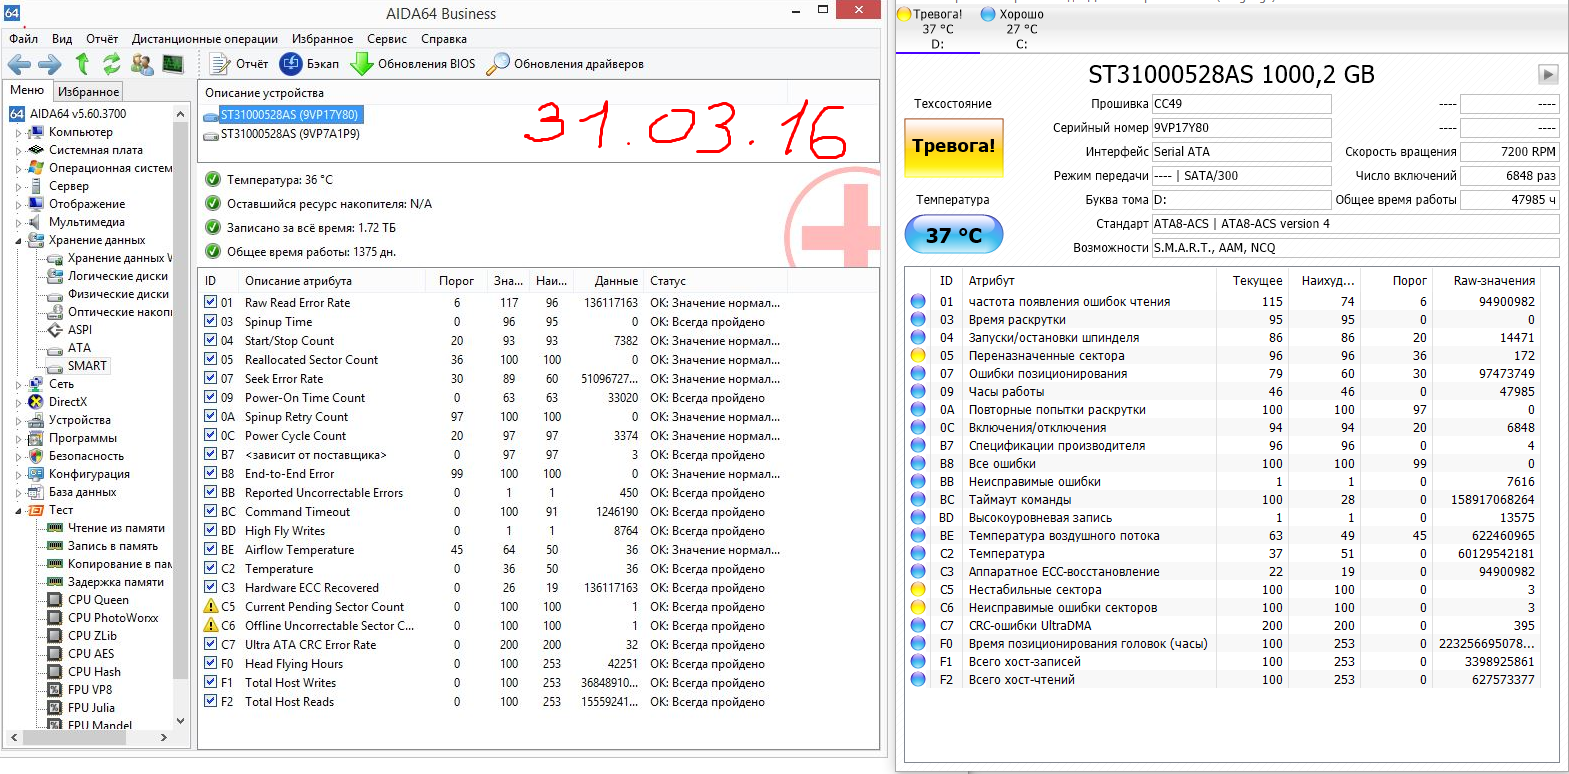Screen dimensions: 1569x774
Task: Select the second disk ST31000528AS (9VP7A1P9)
Action: click(290, 133)
